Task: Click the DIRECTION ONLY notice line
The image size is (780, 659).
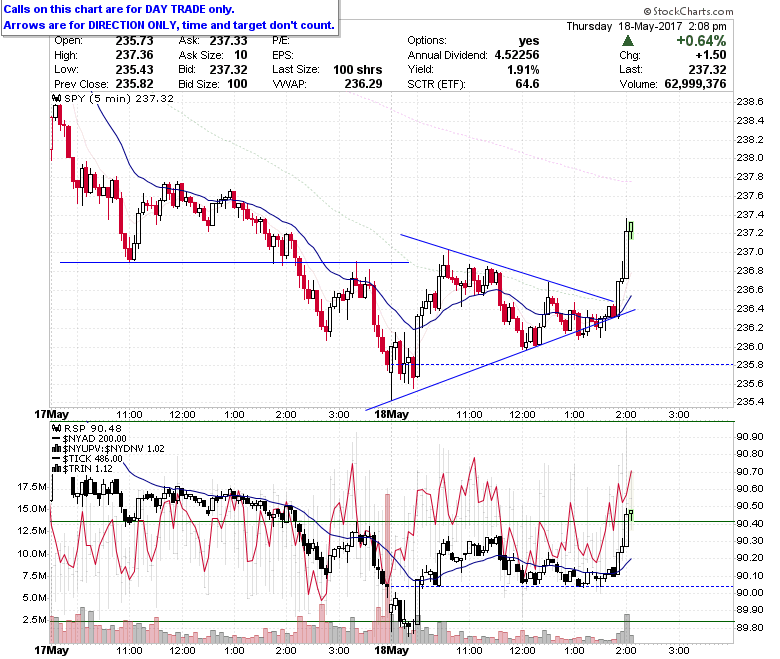Action: click(169, 25)
